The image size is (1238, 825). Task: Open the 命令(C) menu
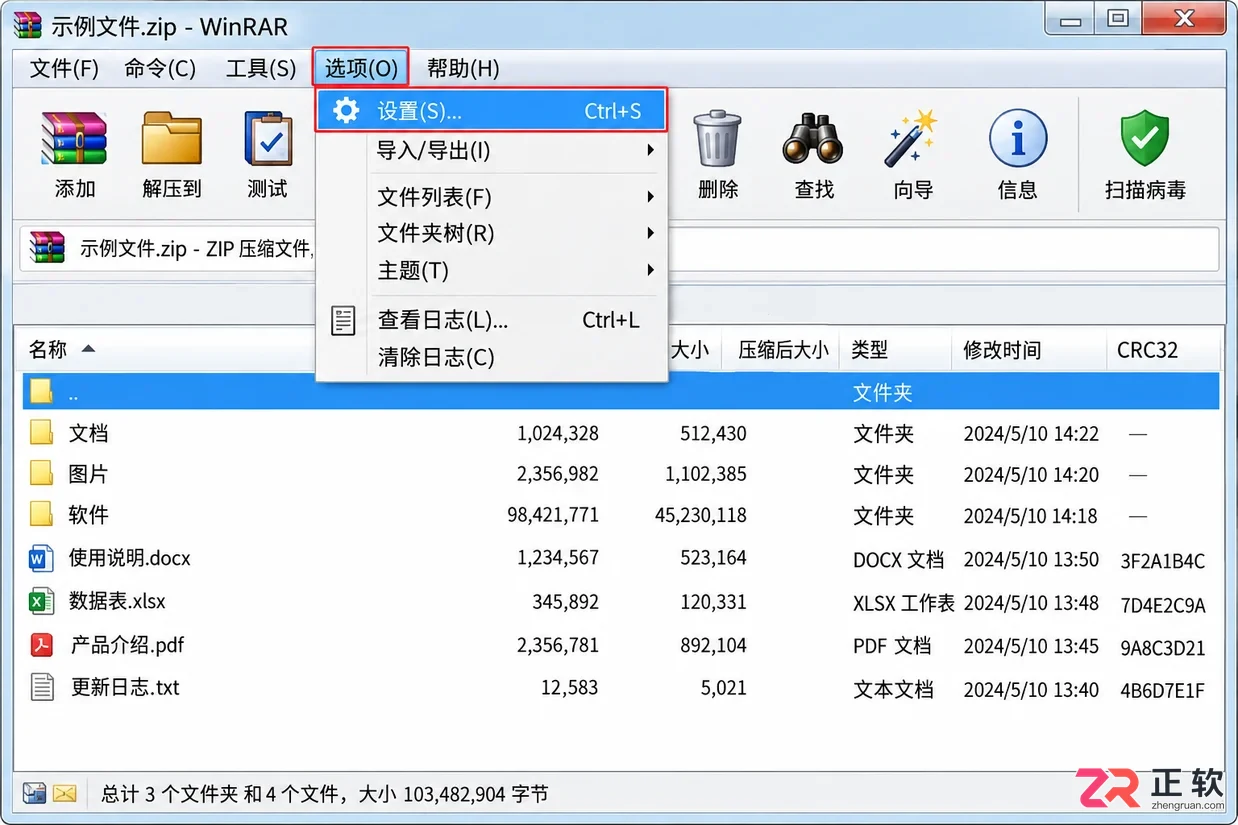click(x=160, y=68)
